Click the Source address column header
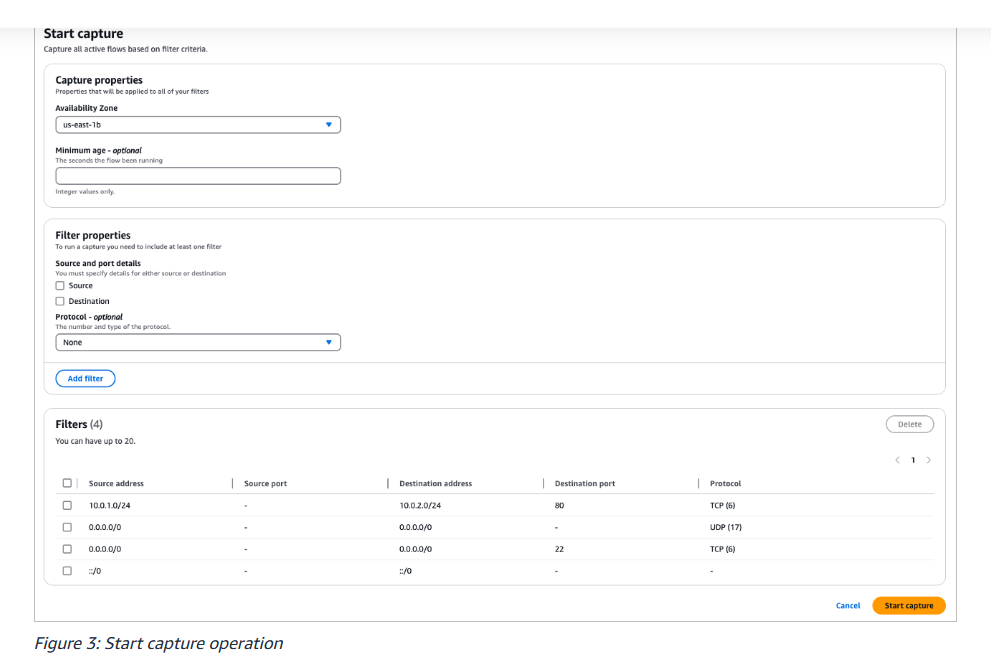 (115, 484)
